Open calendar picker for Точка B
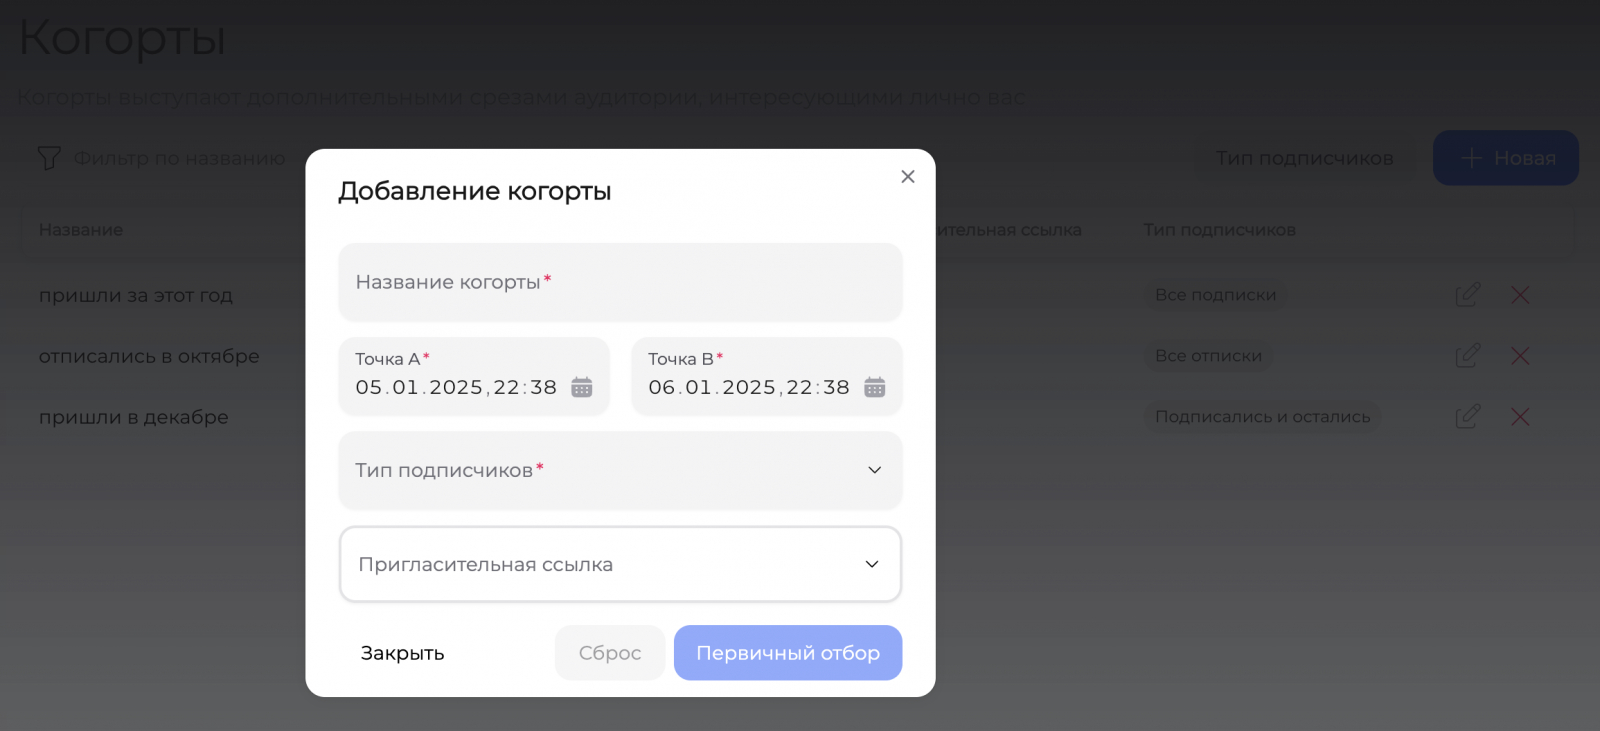This screenshot has width=1600, height=731. click(x=875, y=387)
